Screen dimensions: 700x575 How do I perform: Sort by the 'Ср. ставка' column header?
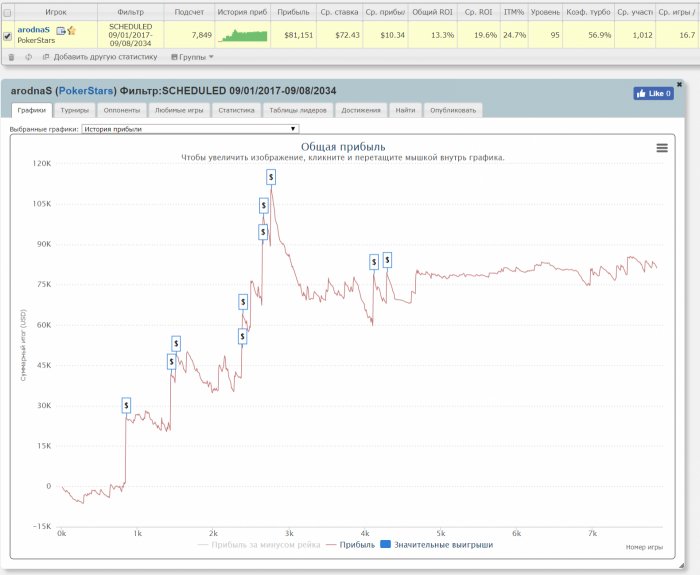(339, 12)
